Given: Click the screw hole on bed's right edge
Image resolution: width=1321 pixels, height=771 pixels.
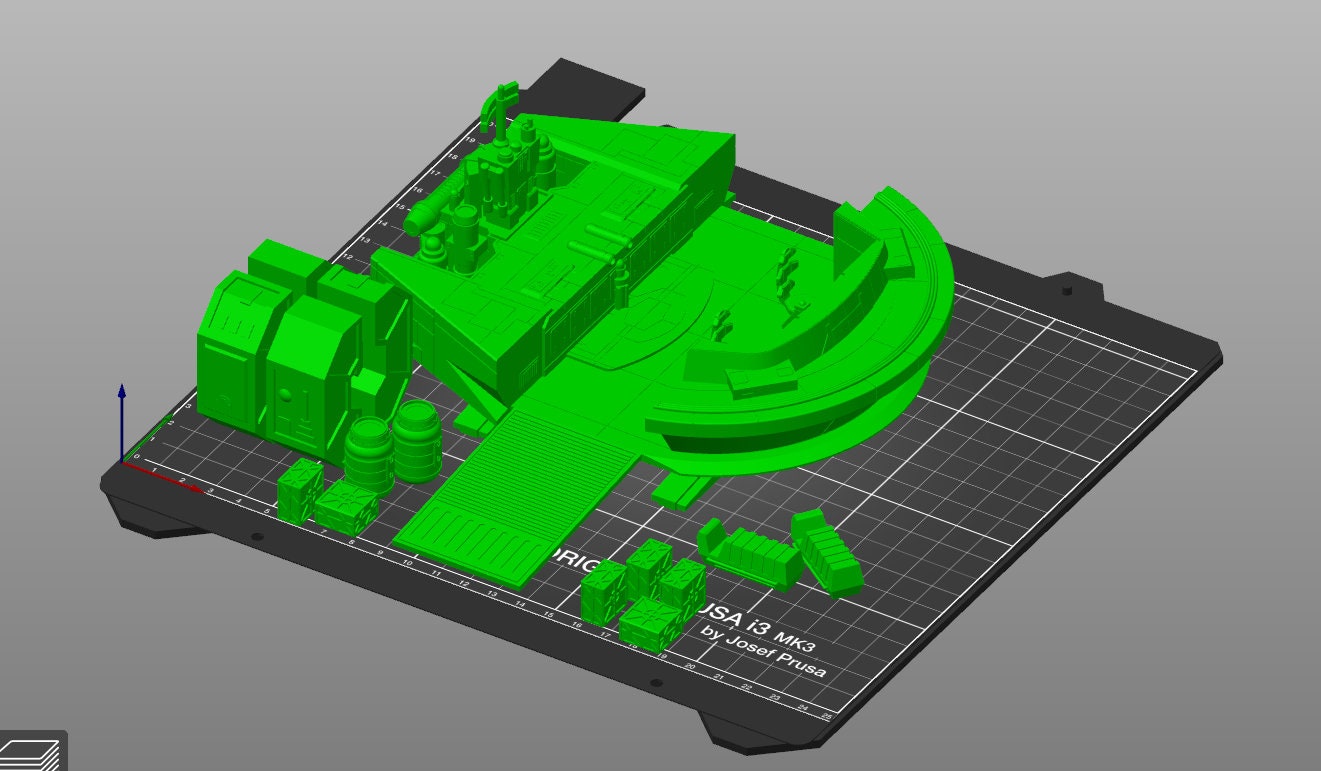Looking at the screenshot, I should point(1066,290).
